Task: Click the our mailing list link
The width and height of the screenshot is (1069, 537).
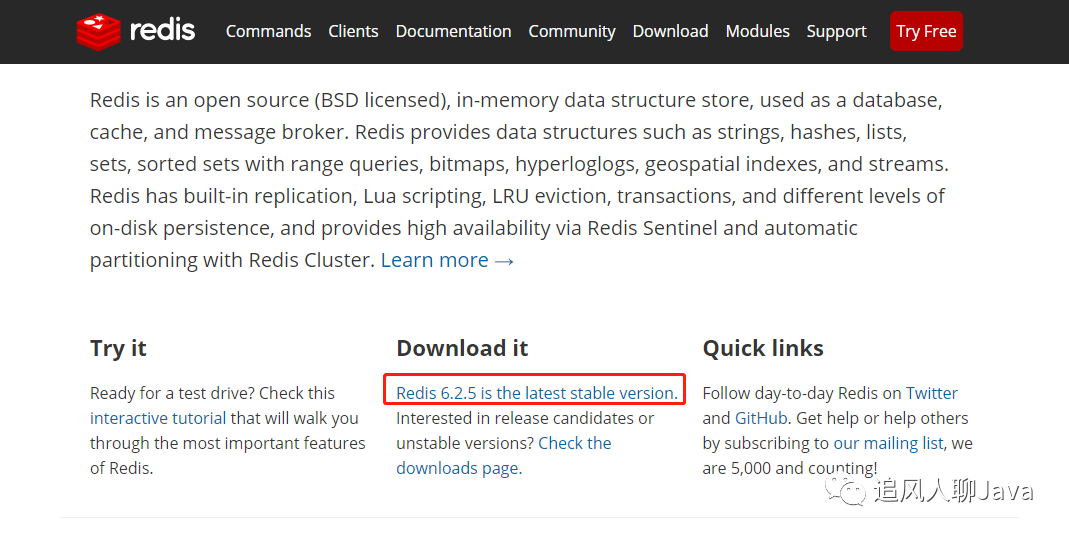Action: (x=888, y=444)
